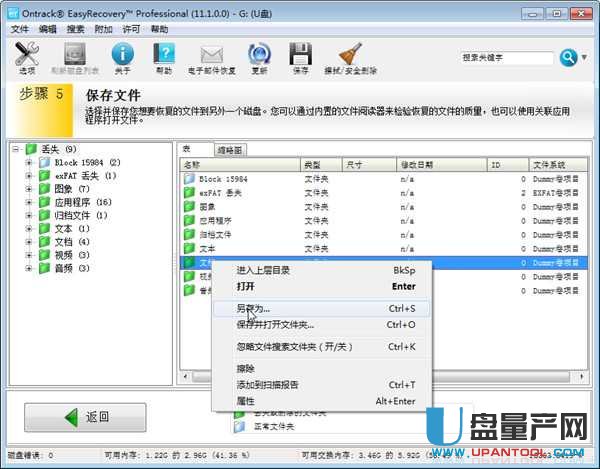Click the 保存 floppy disk icon
Viewport: 600px width, 469px height.
click(x=300, y=56)
